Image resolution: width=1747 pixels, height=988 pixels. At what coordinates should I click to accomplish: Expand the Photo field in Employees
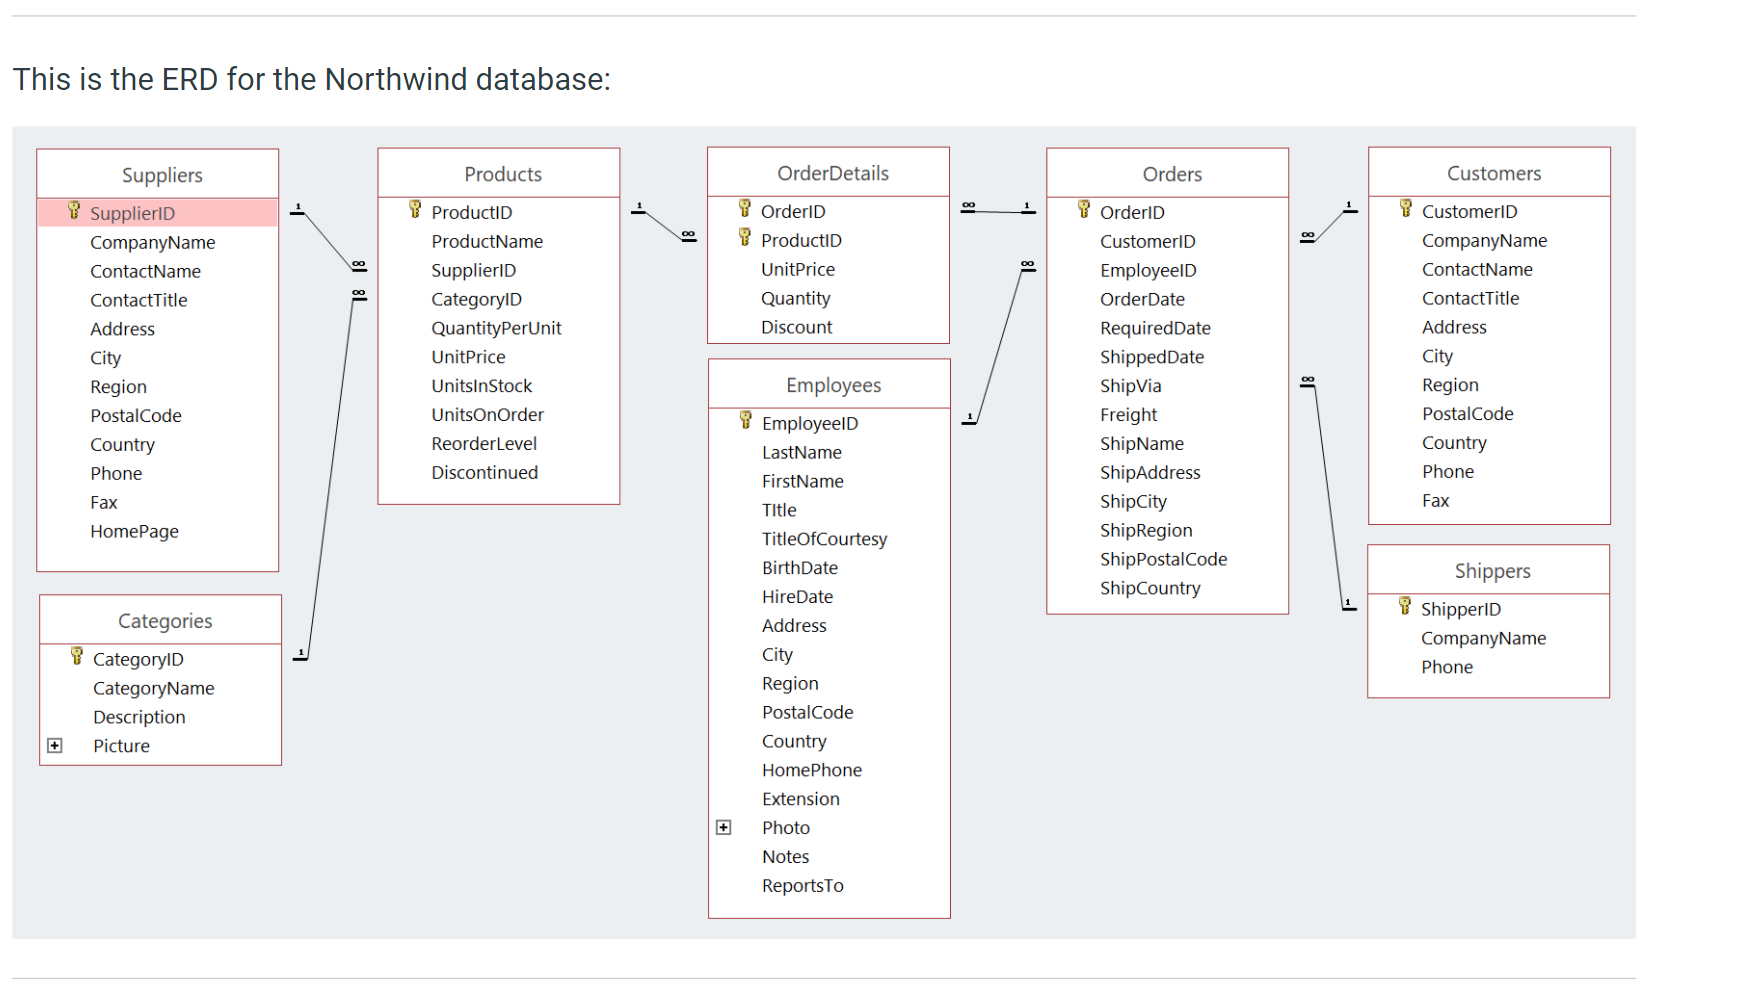click(724, 828)
